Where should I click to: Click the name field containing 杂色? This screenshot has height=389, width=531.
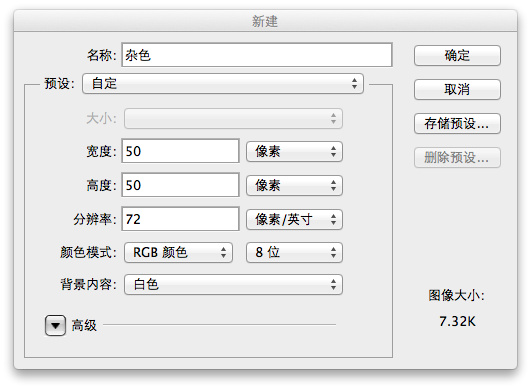pyautogui.click(x=257, y=55)
